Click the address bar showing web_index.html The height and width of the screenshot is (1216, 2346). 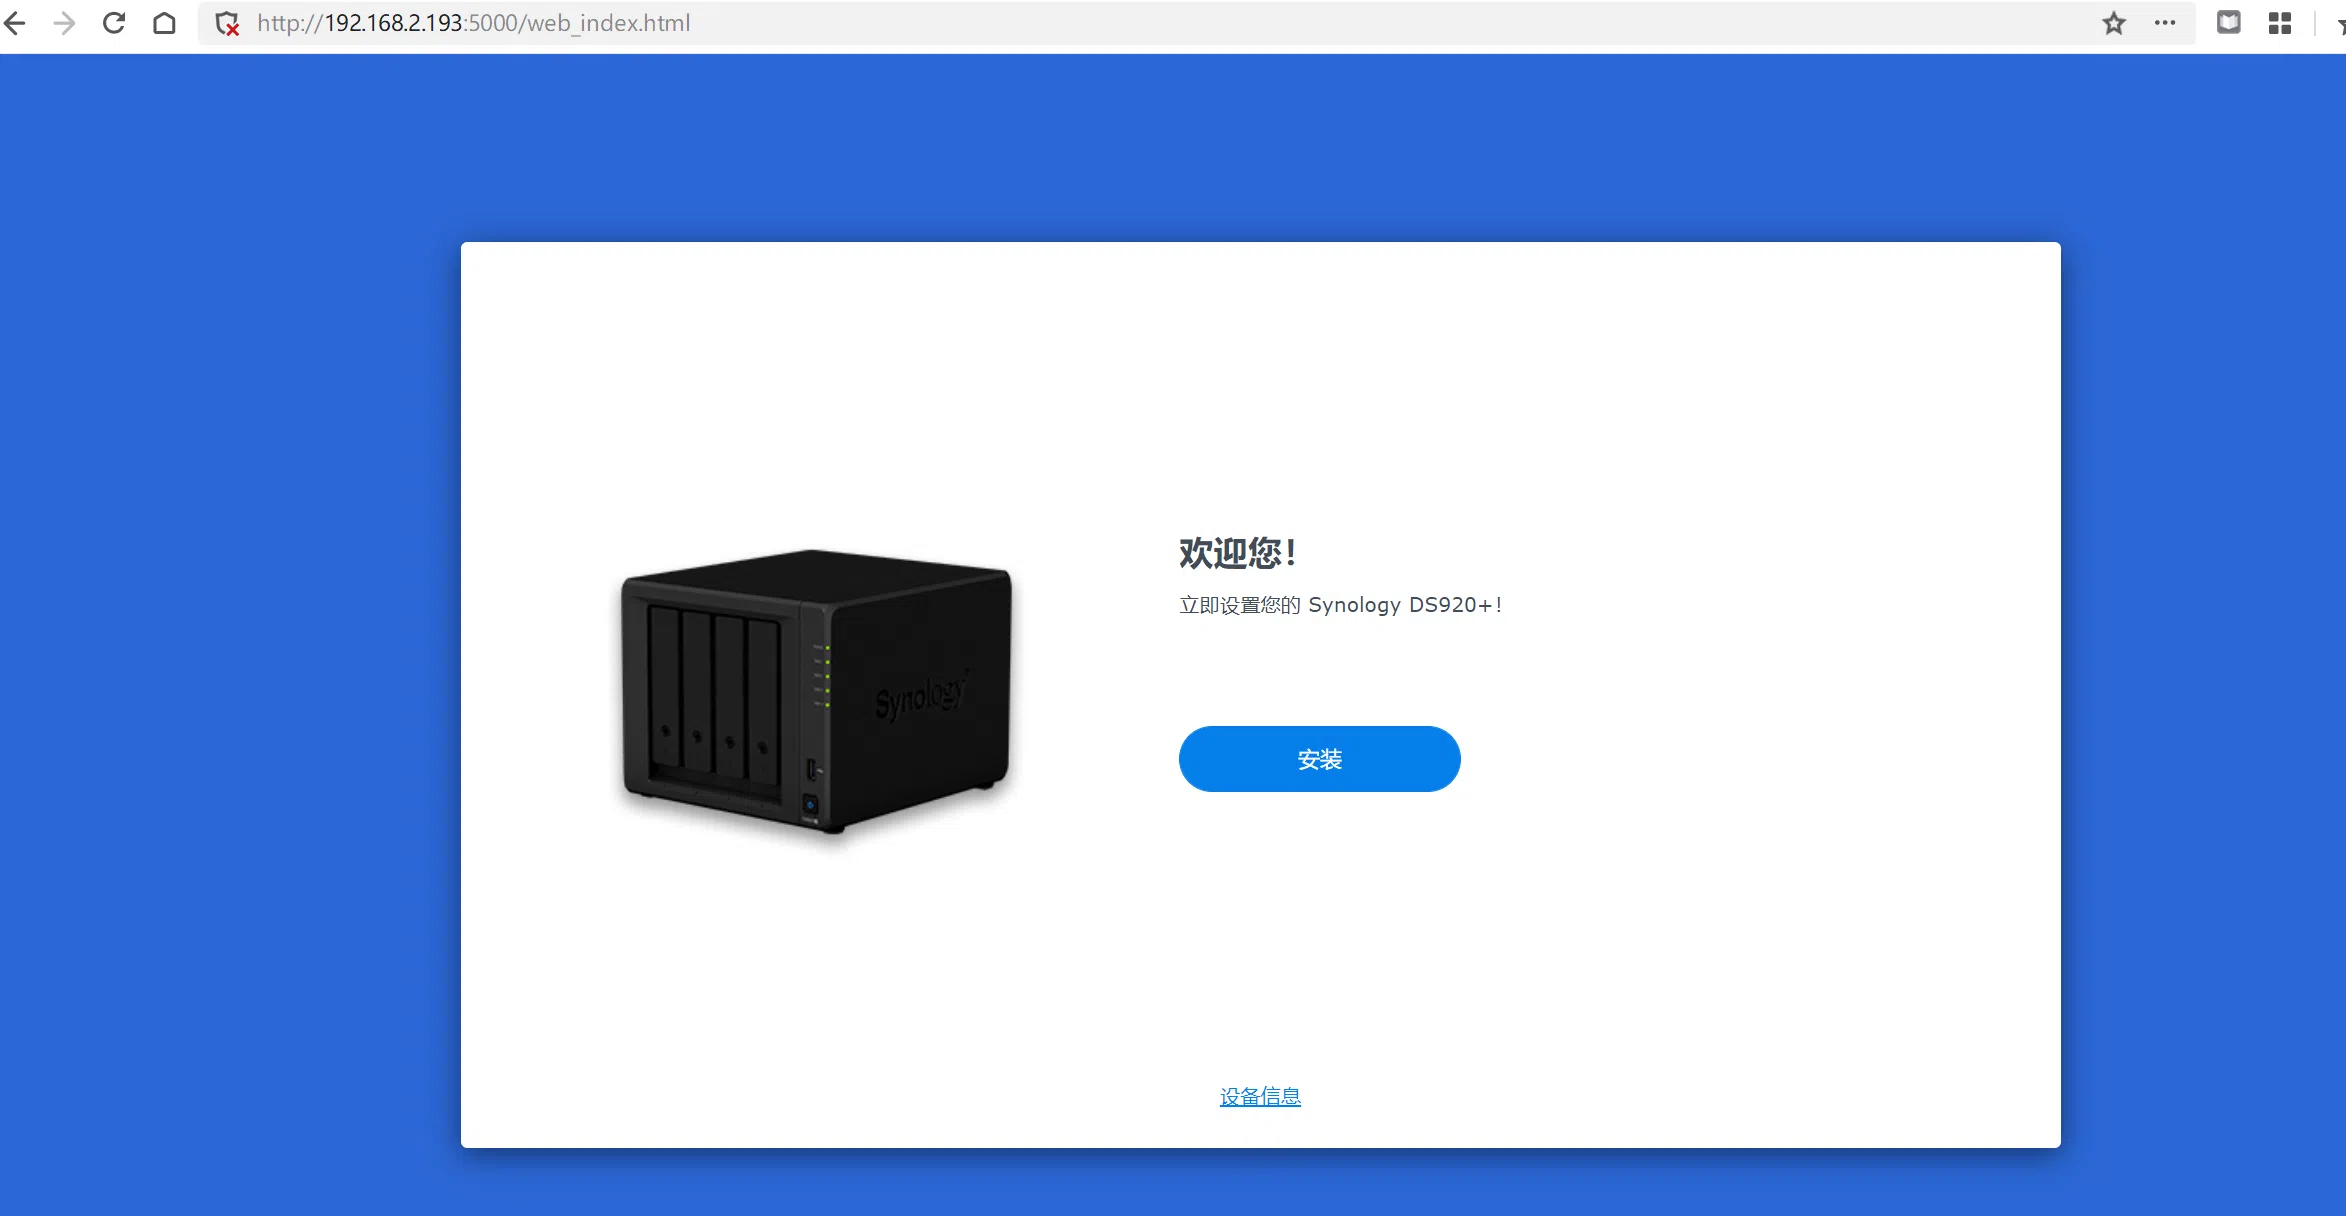click(x=474, y=23)
